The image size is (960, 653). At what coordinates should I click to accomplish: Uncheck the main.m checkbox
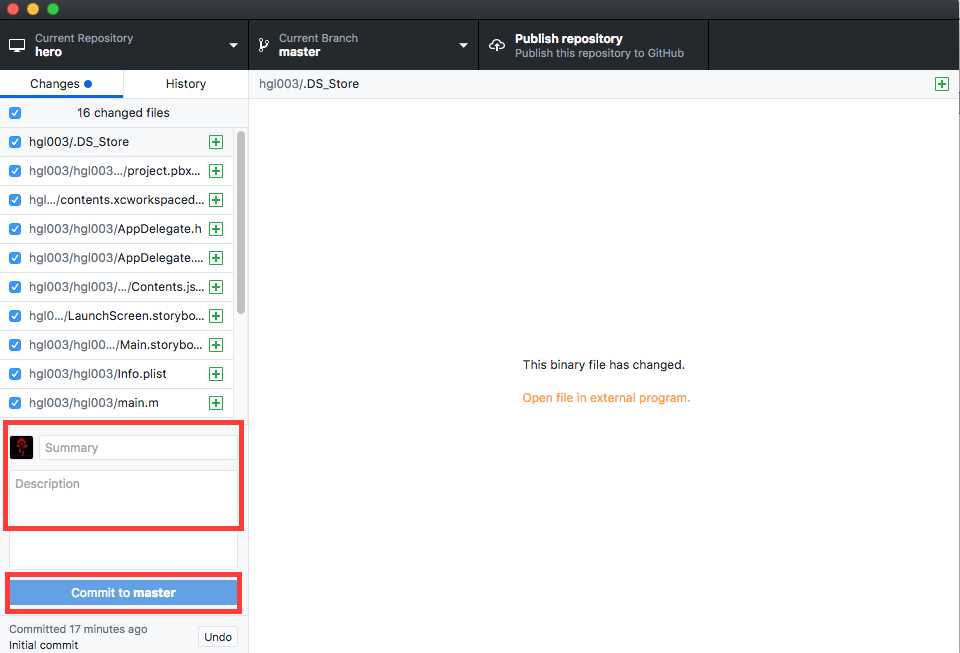(15, 403)
